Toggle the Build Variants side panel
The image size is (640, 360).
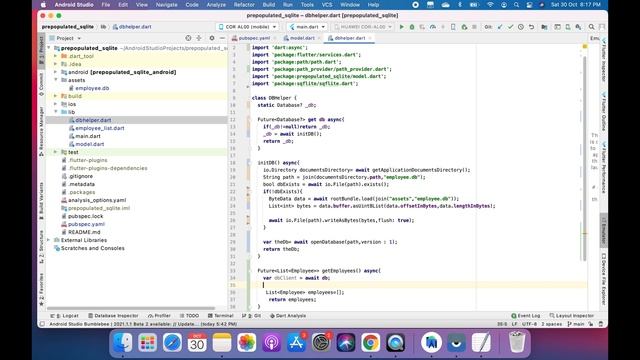click(x=41, y=201)
